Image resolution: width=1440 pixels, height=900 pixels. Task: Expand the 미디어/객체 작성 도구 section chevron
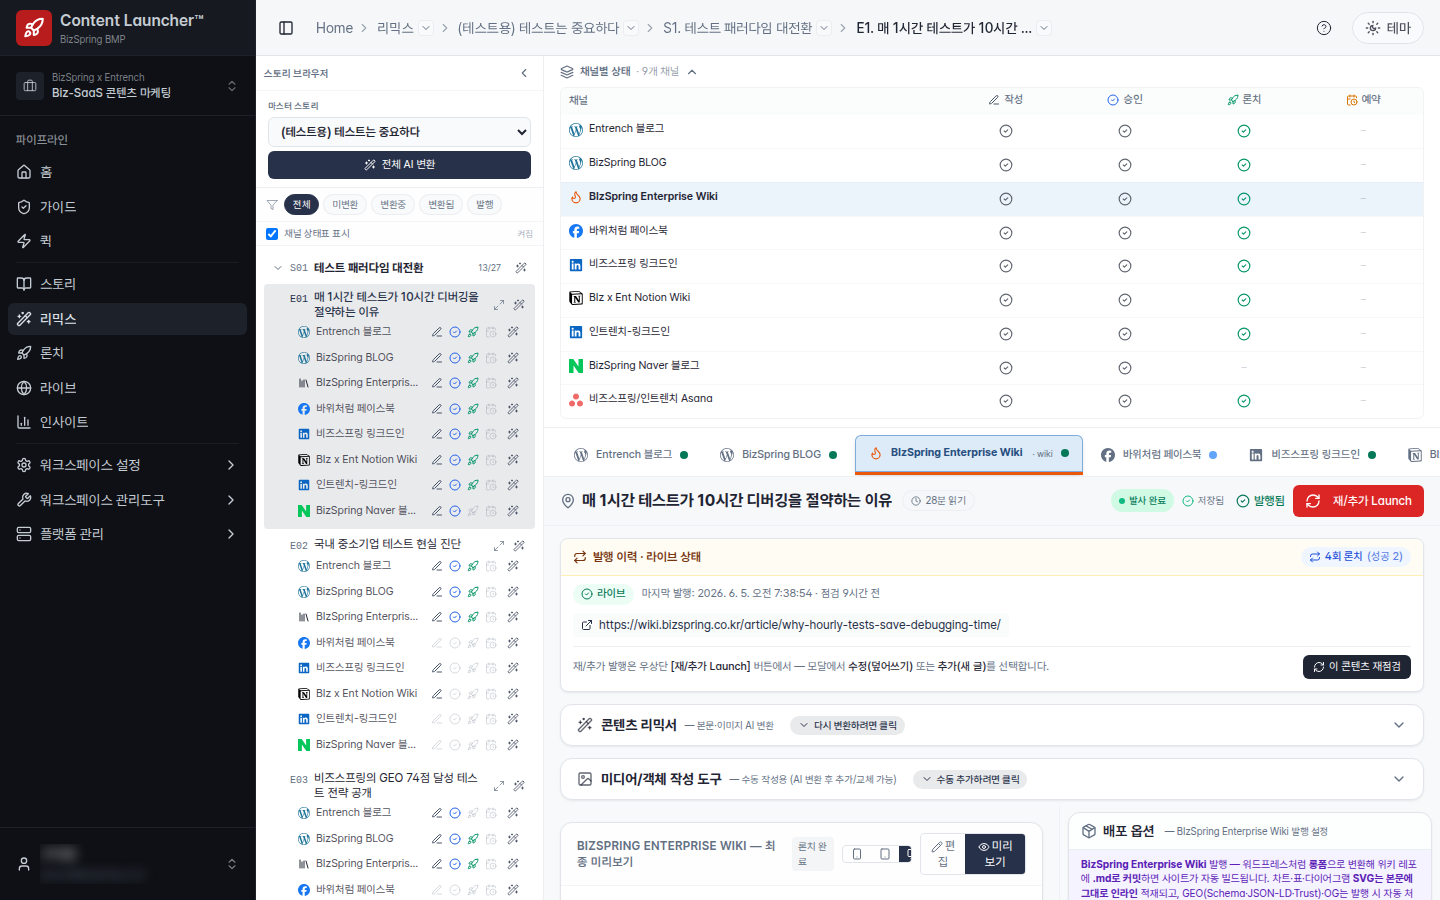coord(1399,779)
